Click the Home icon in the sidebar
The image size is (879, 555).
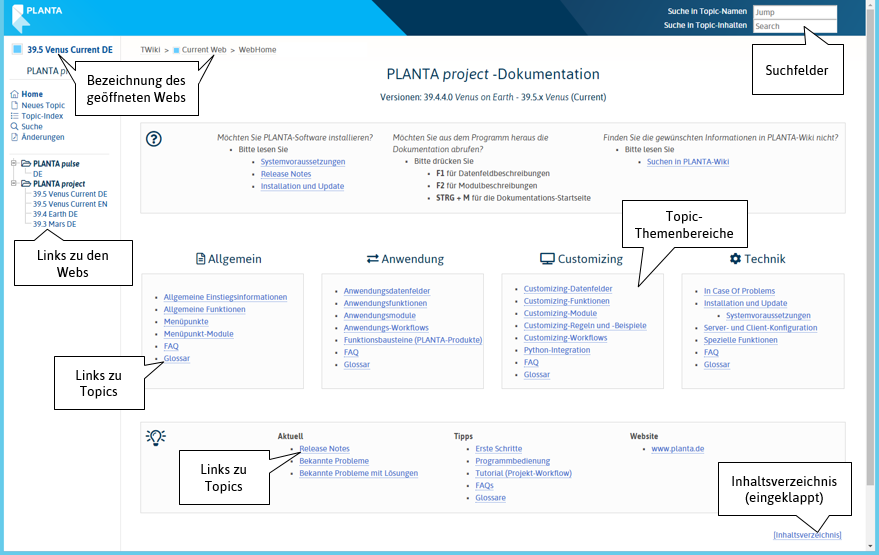click(x=13, y=95)
